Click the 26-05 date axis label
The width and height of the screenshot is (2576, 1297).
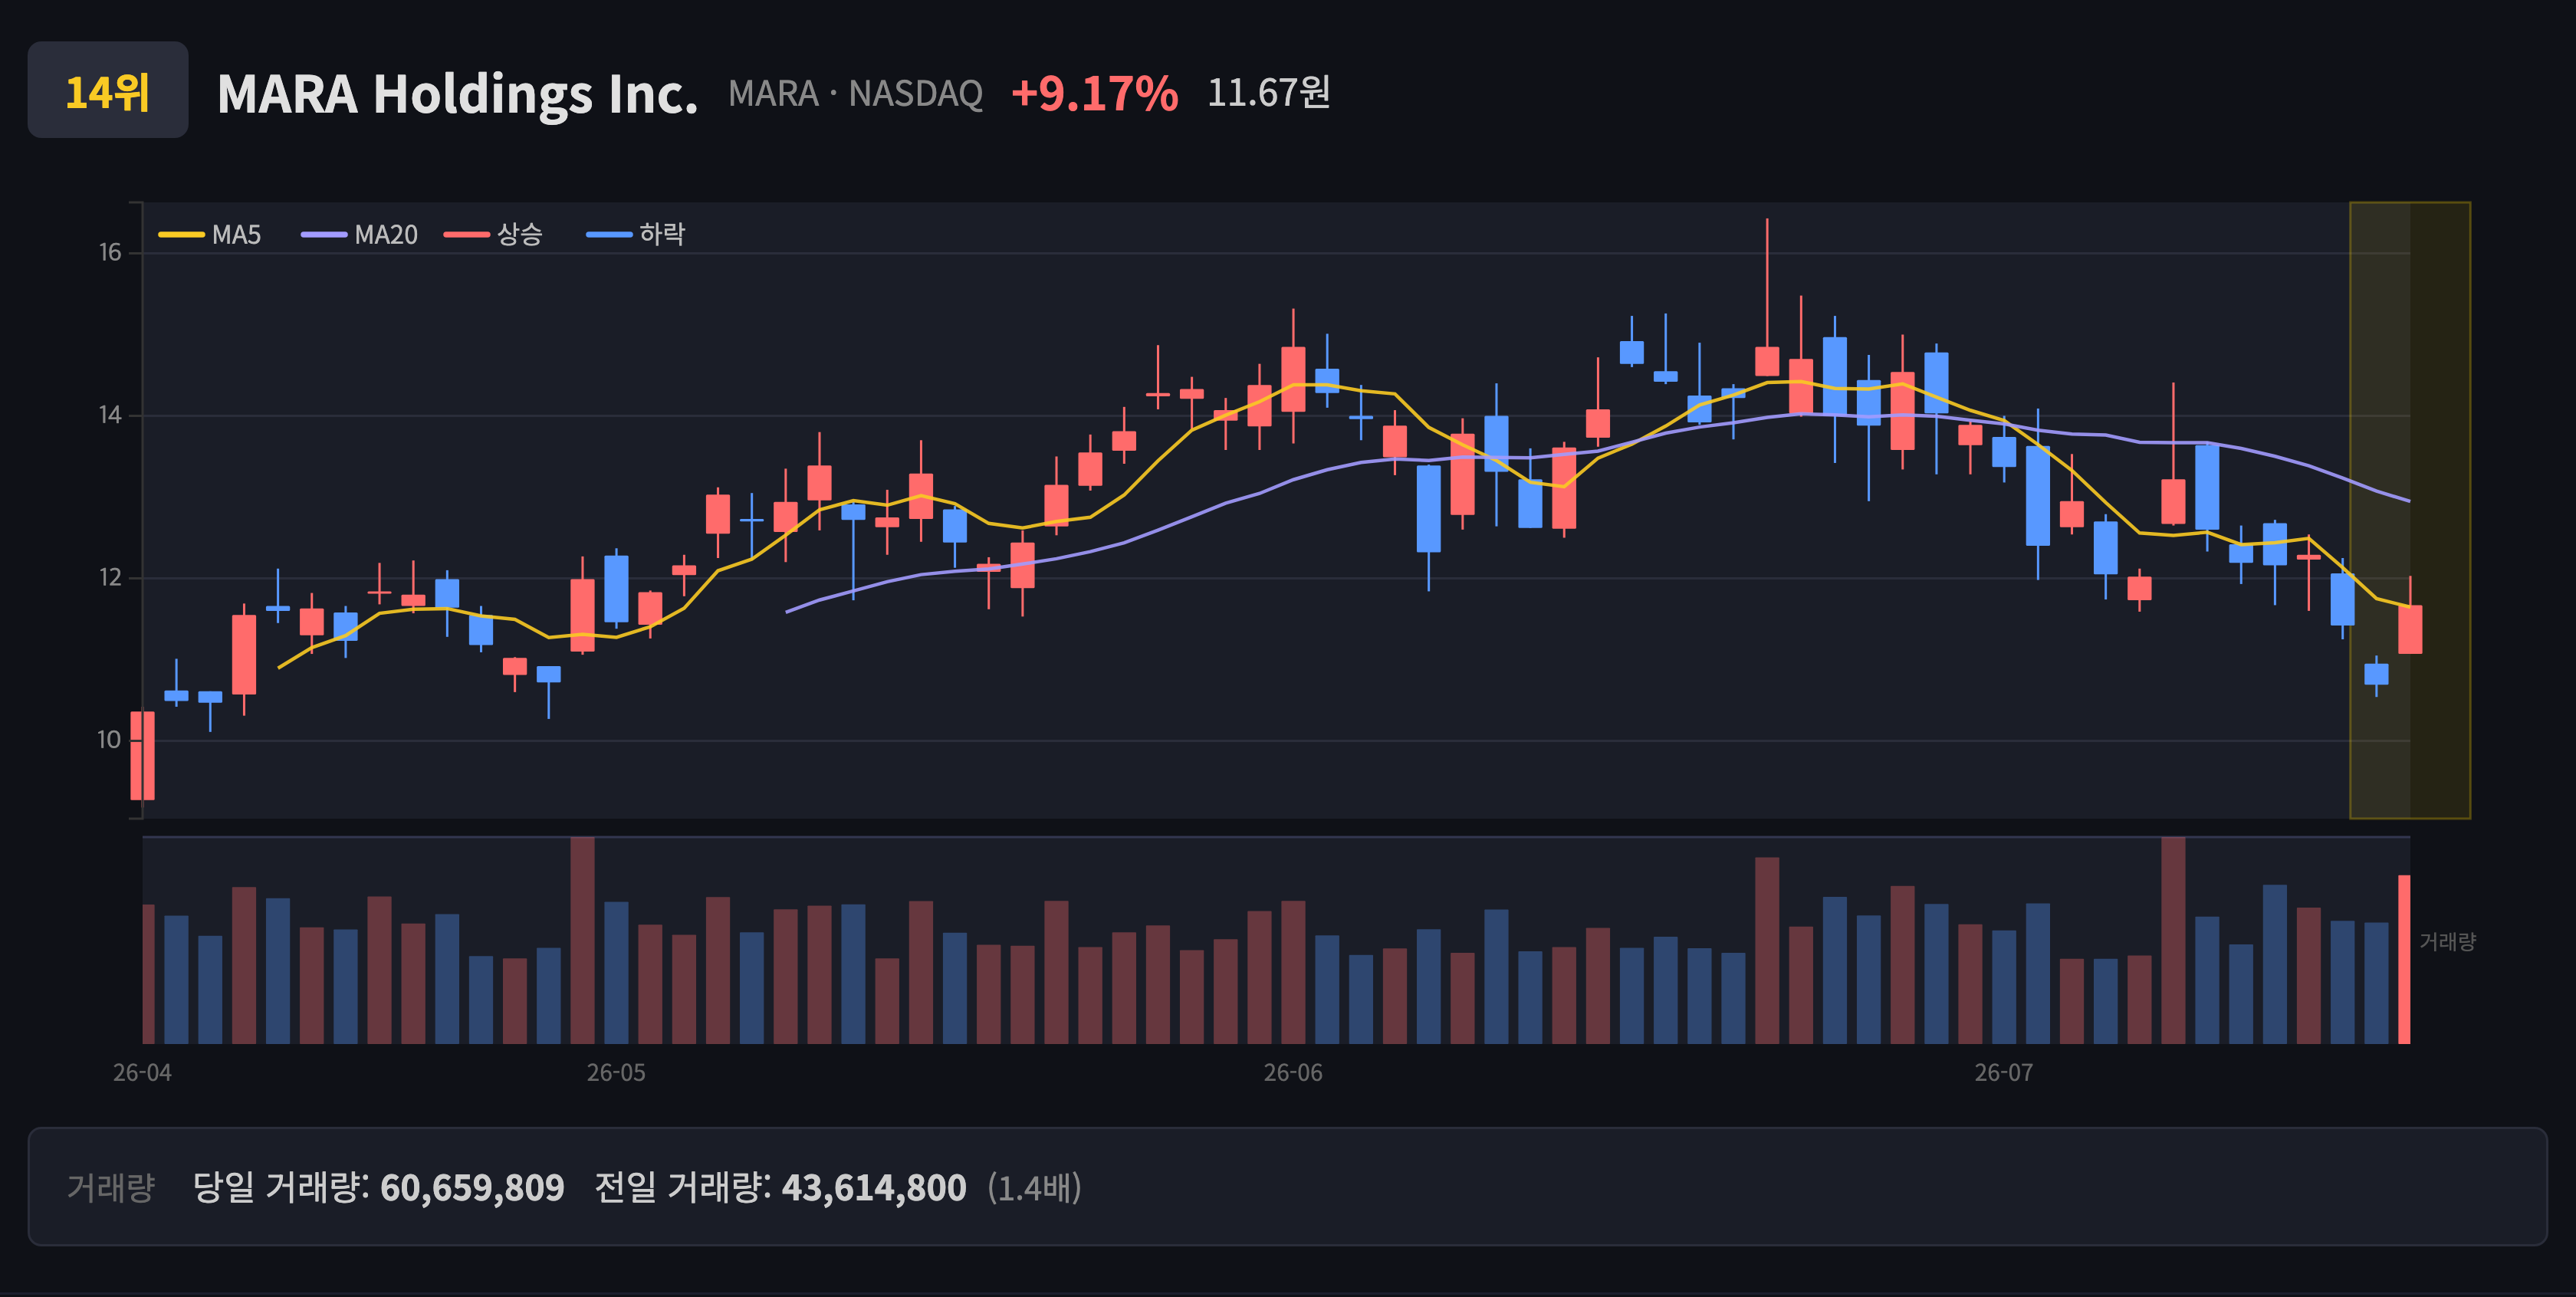[616, 1072]
